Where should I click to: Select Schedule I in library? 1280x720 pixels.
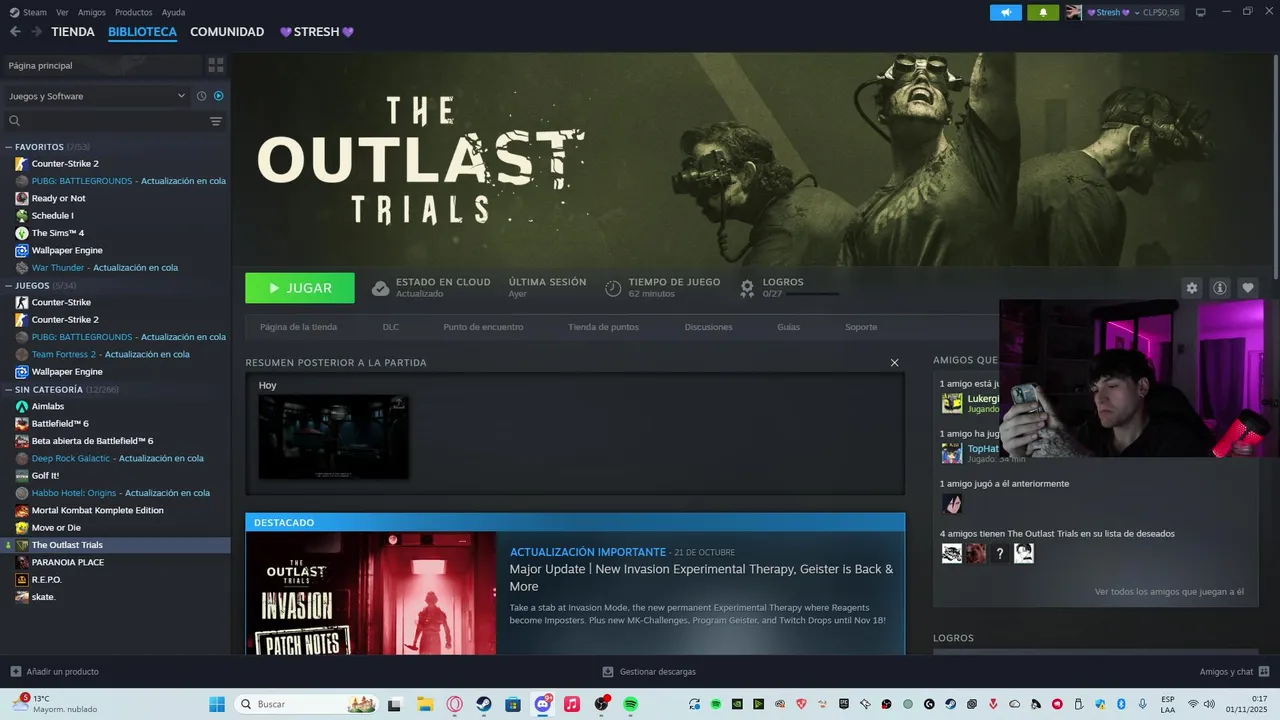tap(52, 215)
